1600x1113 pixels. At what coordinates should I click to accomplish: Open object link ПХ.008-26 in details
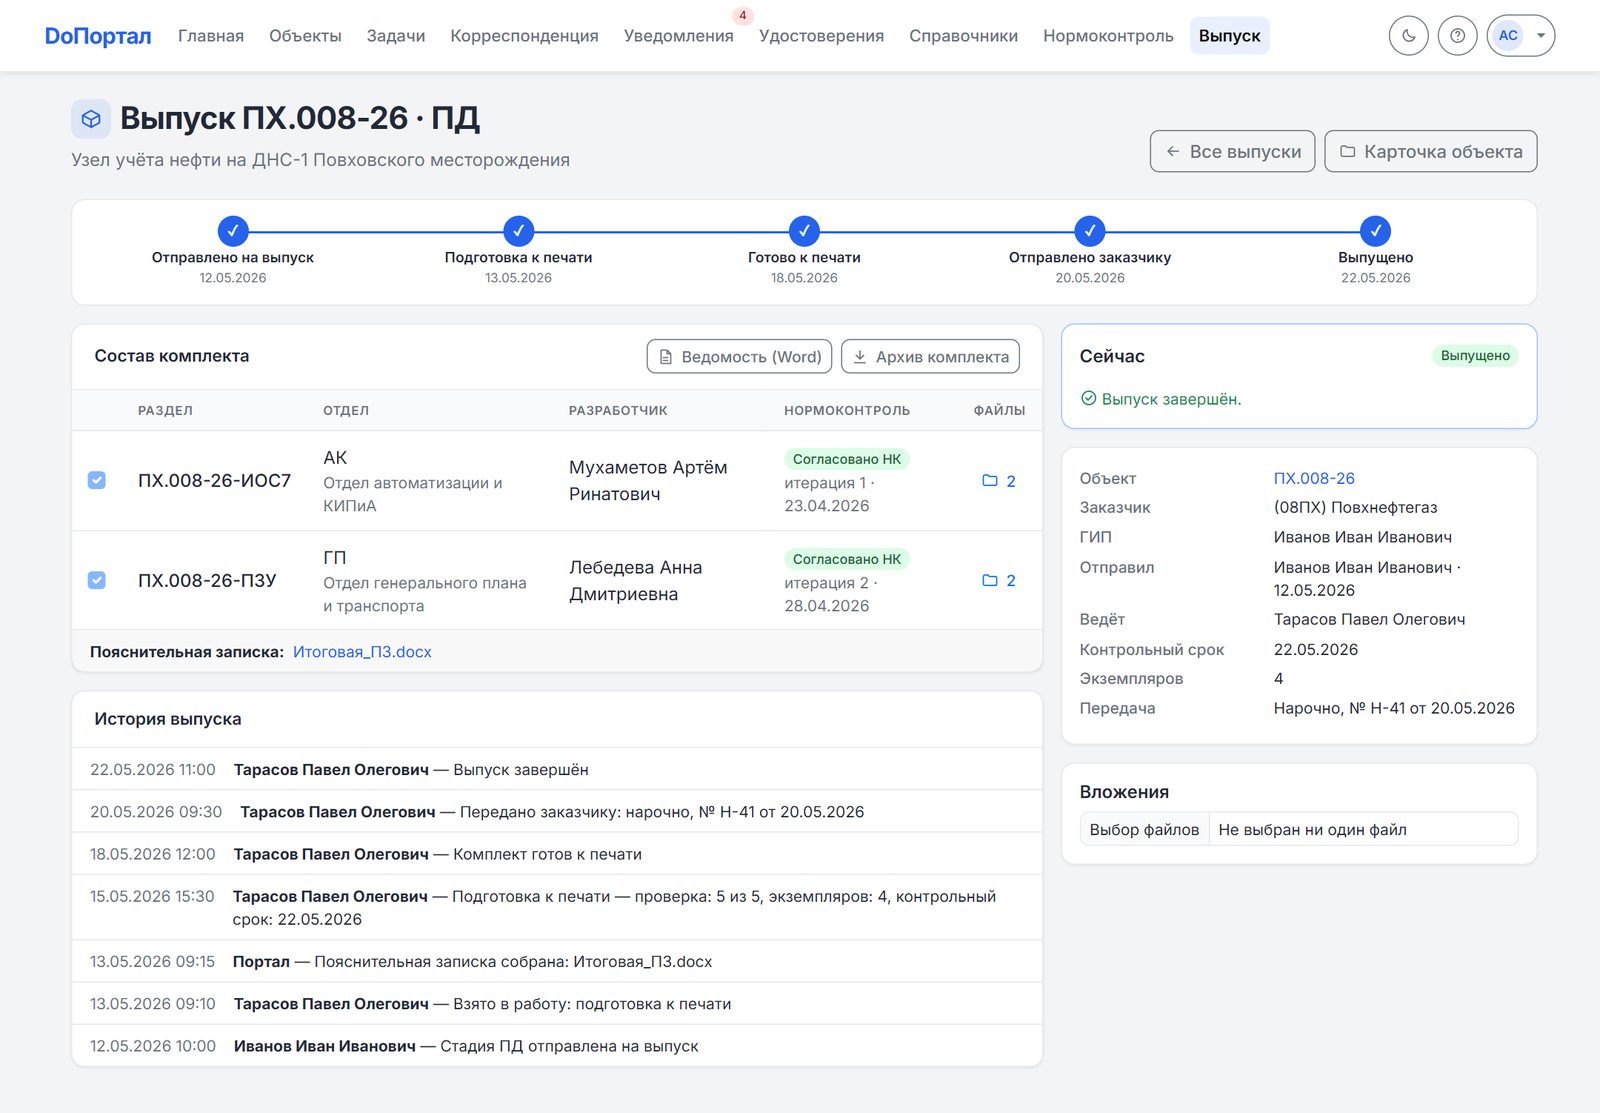coord(1314,478)
